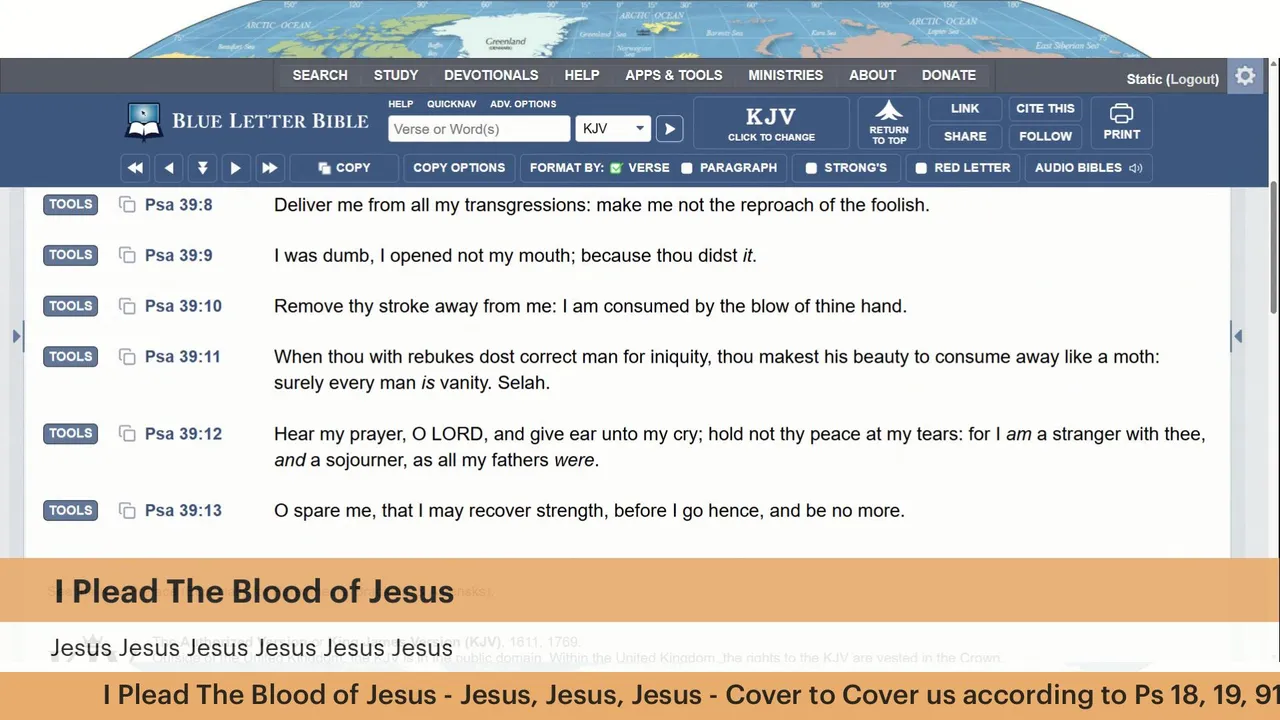Expand the right side panel arrow
The image size is (1280, 720).
pos(1238,337)
